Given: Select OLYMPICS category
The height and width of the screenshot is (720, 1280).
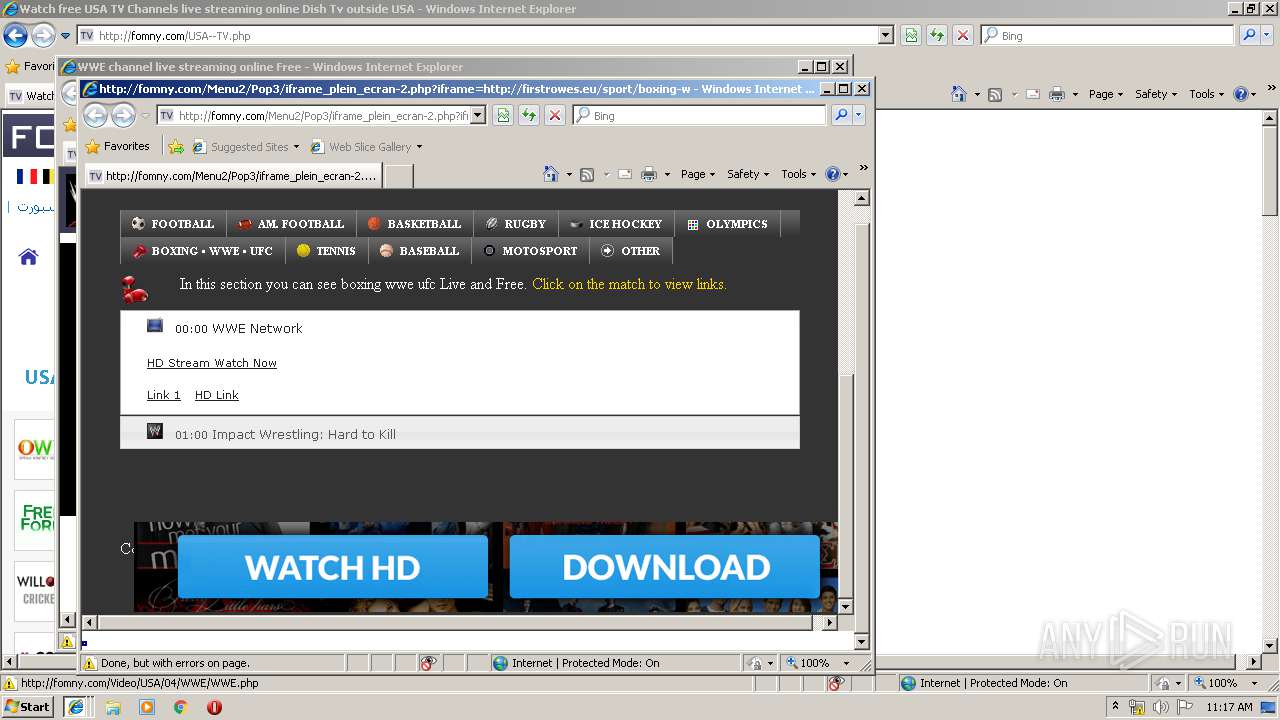Looking at the screenshot, I should tap(727, 224).
